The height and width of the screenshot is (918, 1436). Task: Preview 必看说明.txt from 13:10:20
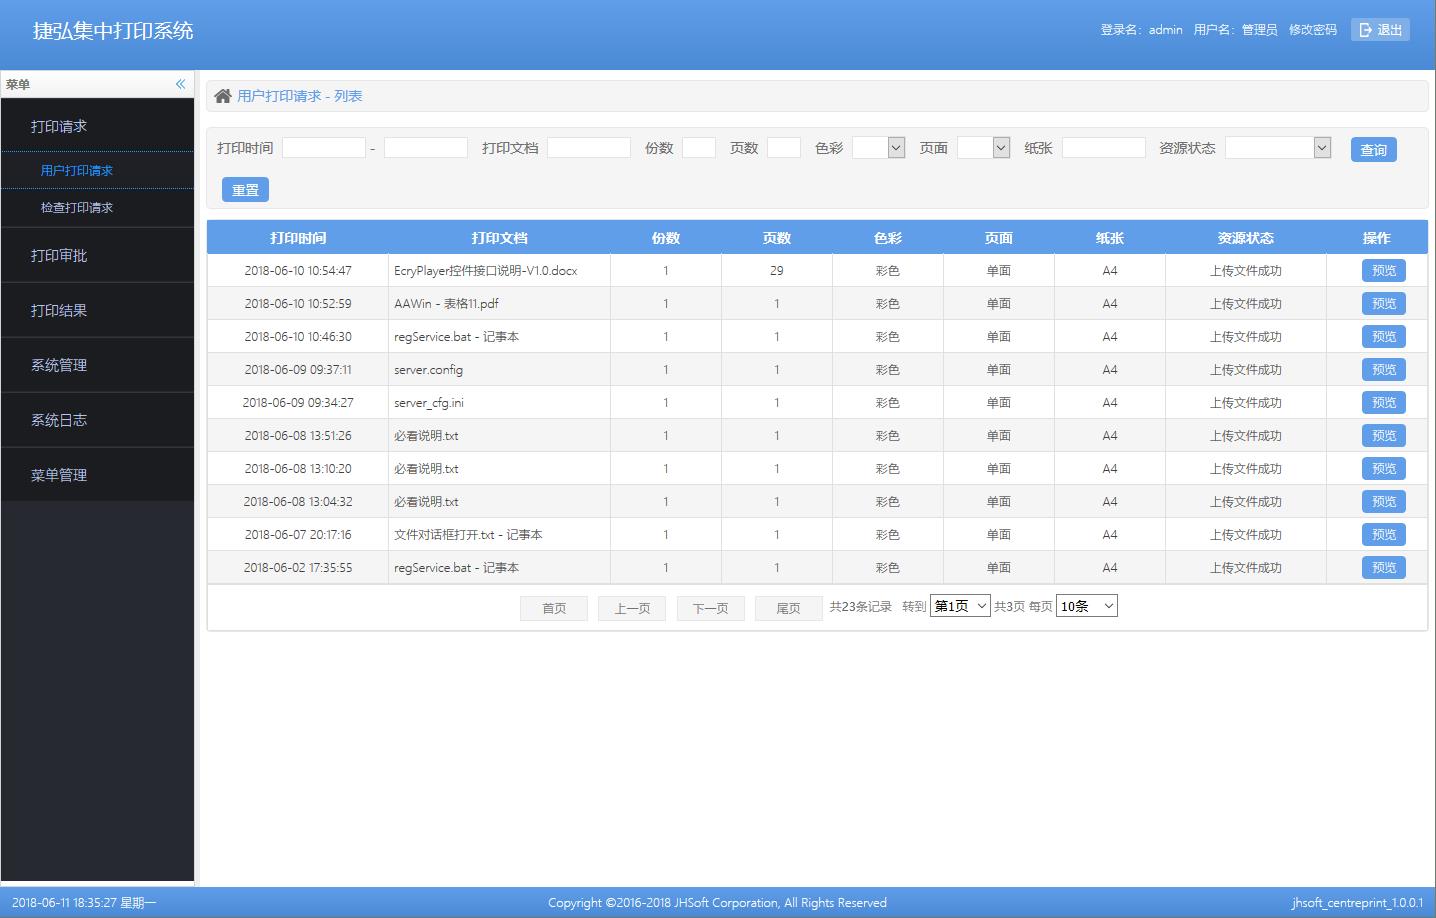(x=1384, y=469)
